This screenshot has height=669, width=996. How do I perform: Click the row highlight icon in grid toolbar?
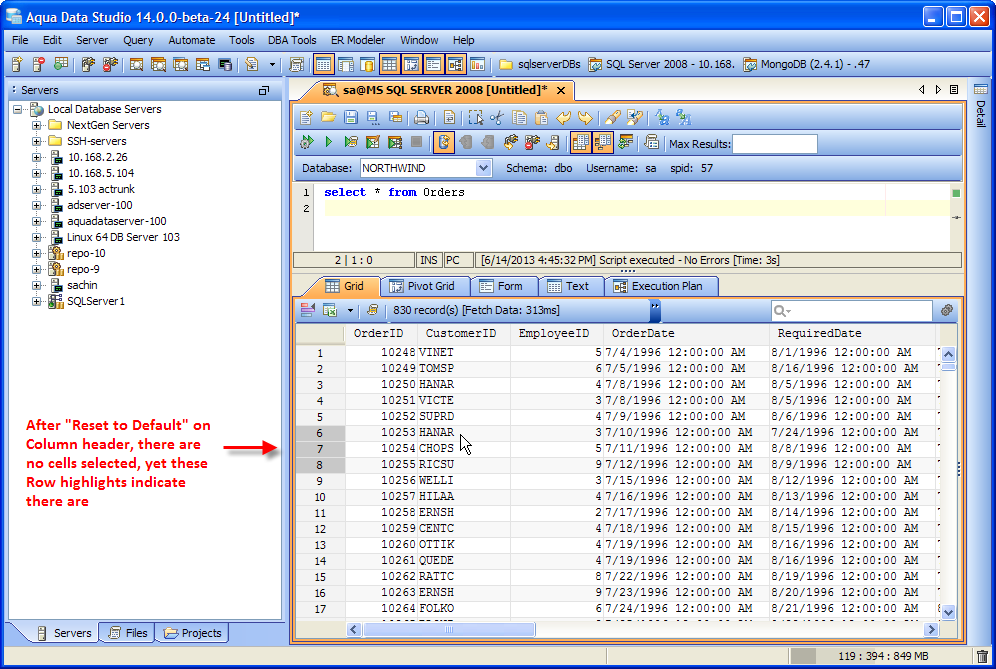[x=307, y=310]
